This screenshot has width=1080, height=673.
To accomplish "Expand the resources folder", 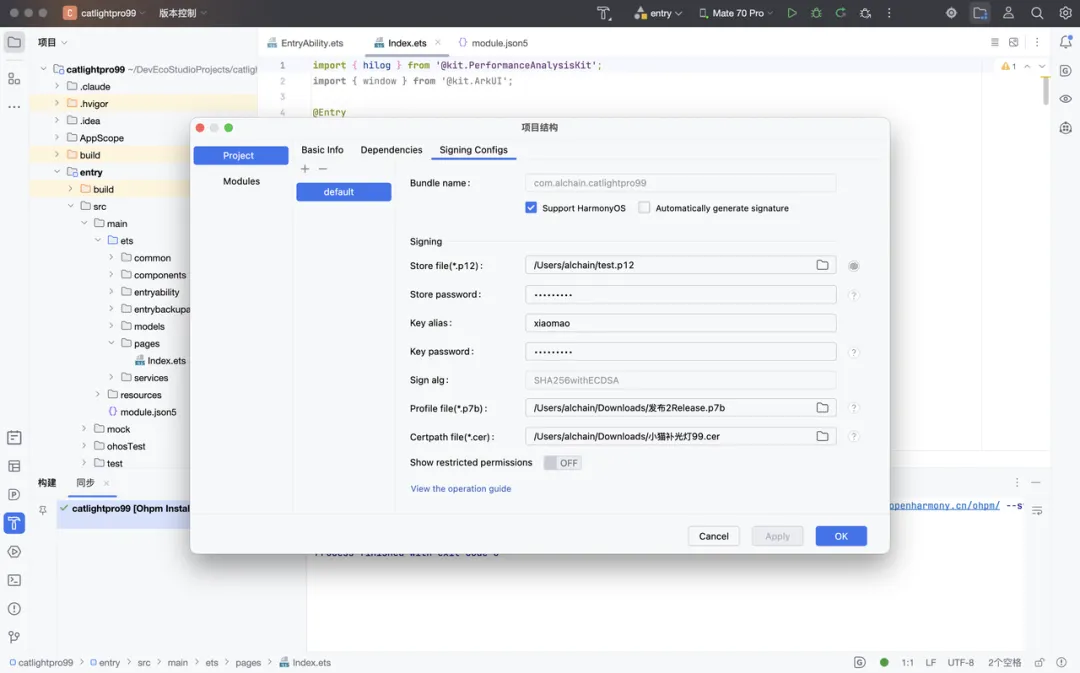I will point(98,394).
